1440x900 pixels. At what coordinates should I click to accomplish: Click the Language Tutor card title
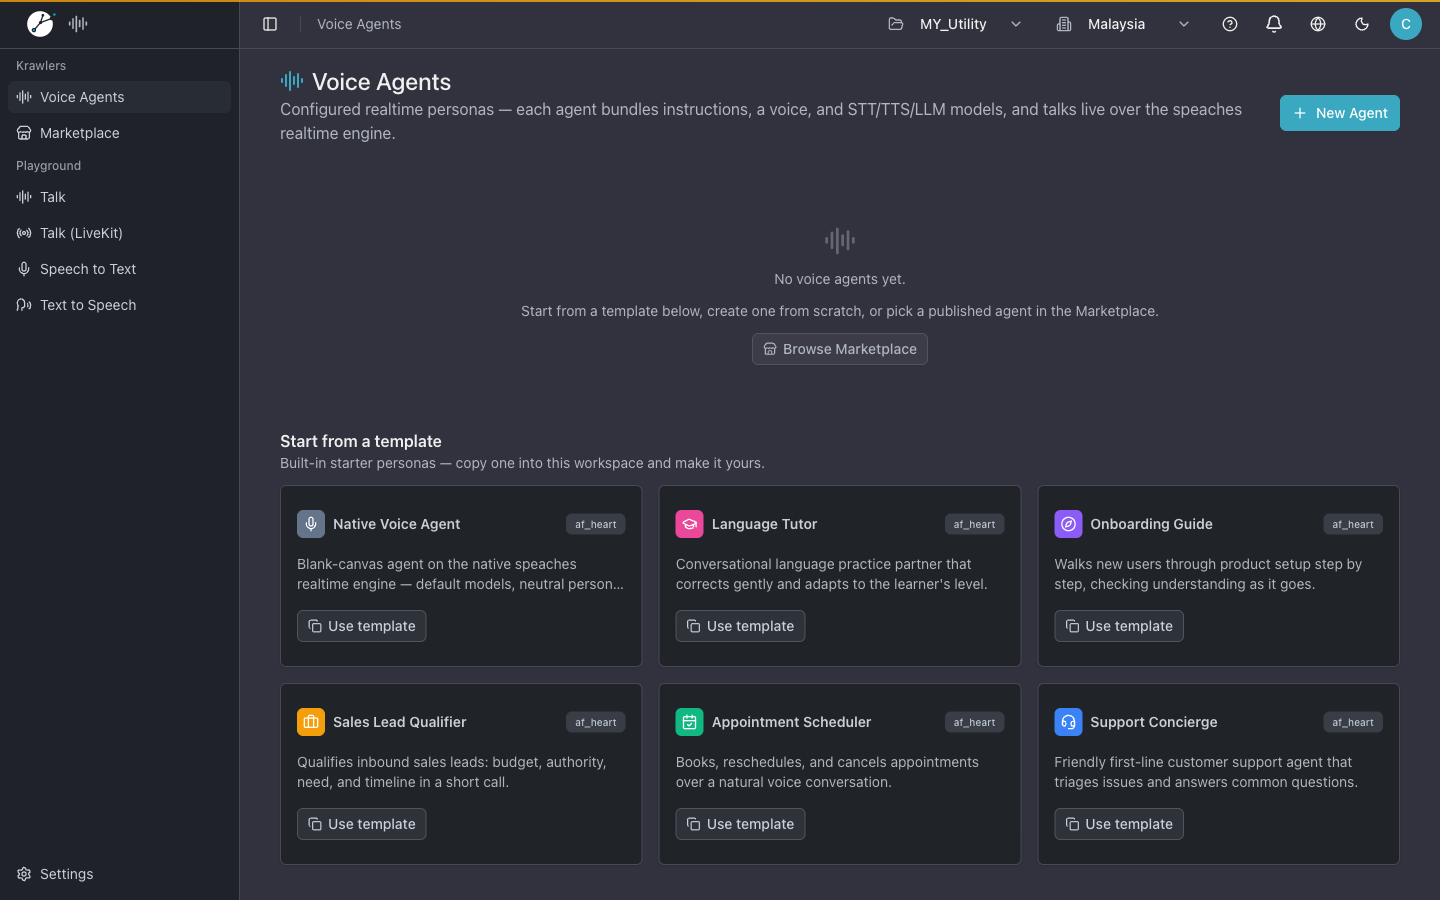(765, 524)
